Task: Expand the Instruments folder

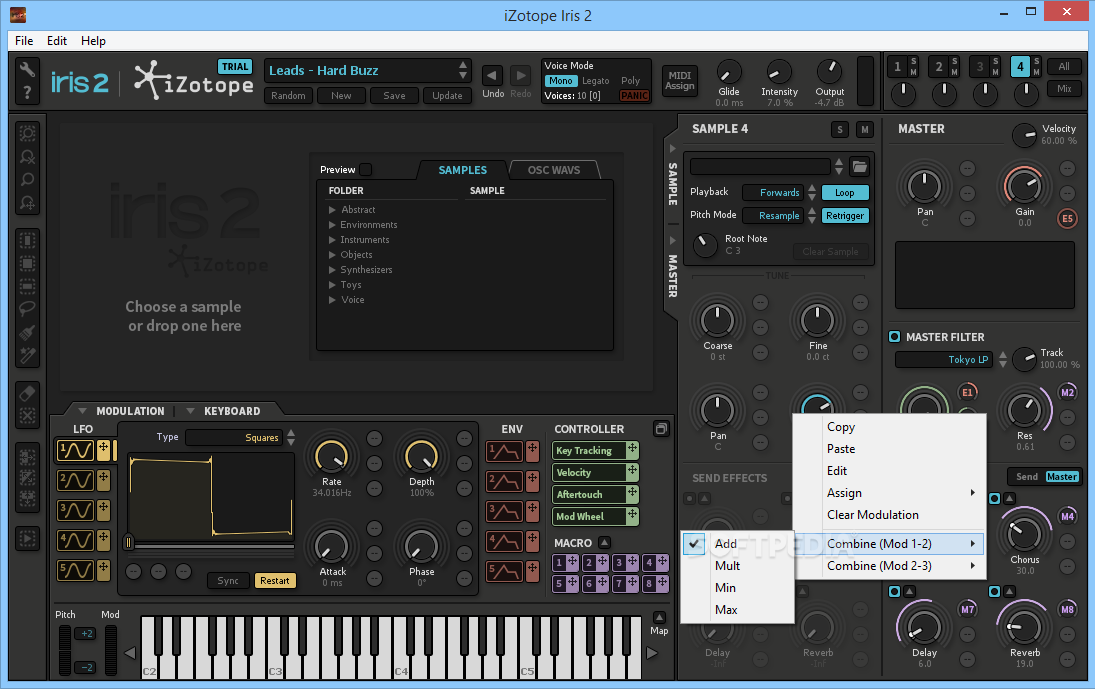Action: [x=332, y=239]
